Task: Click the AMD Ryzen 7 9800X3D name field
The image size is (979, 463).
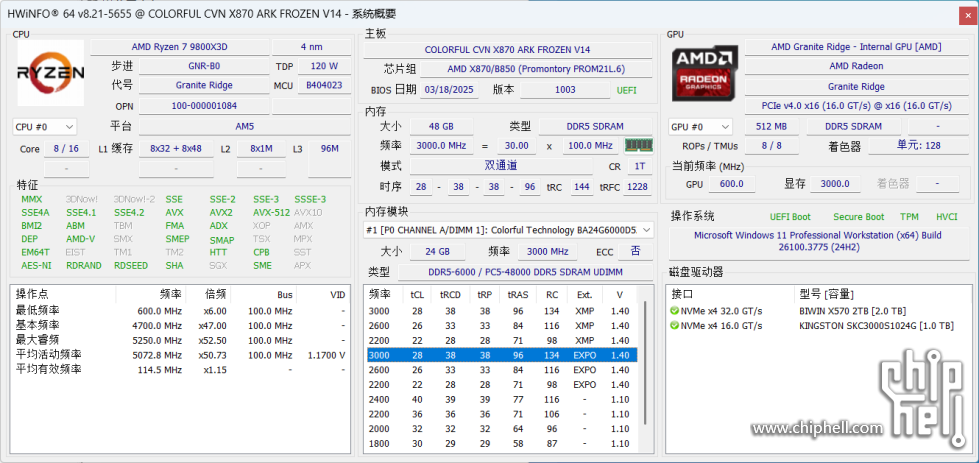Action: (180, 47)
